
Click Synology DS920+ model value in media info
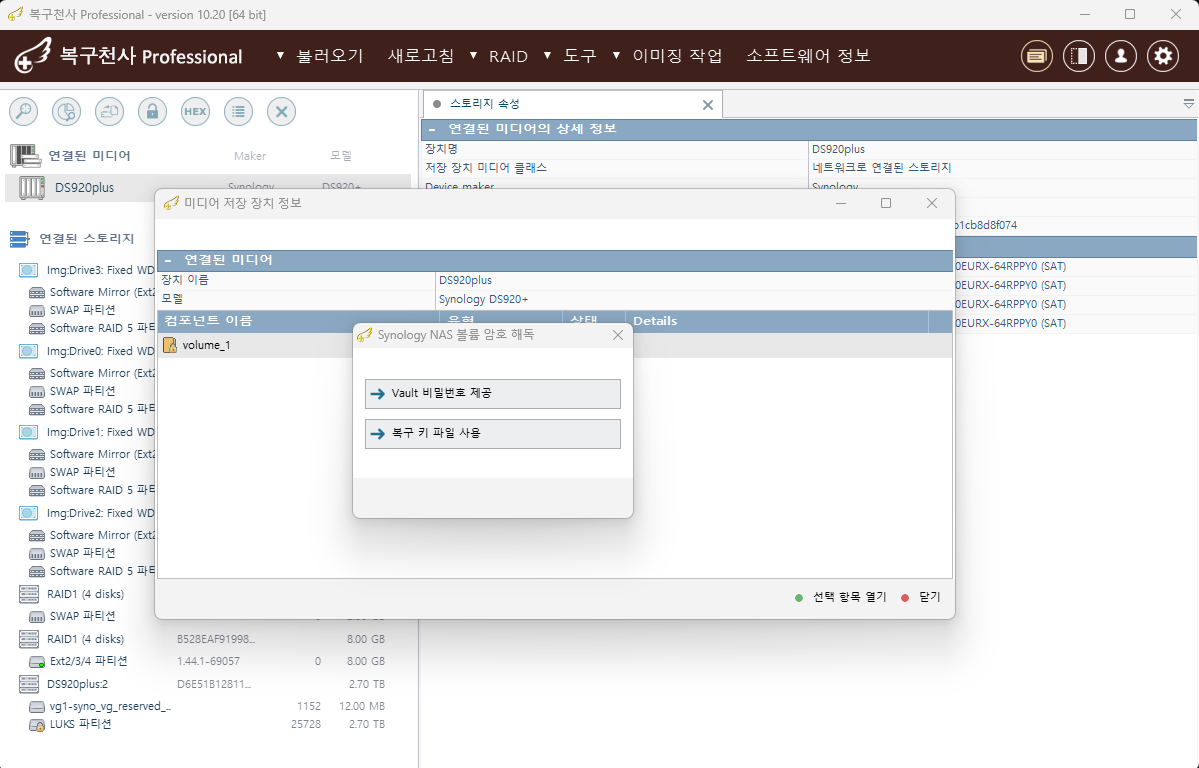click(483, 299)
